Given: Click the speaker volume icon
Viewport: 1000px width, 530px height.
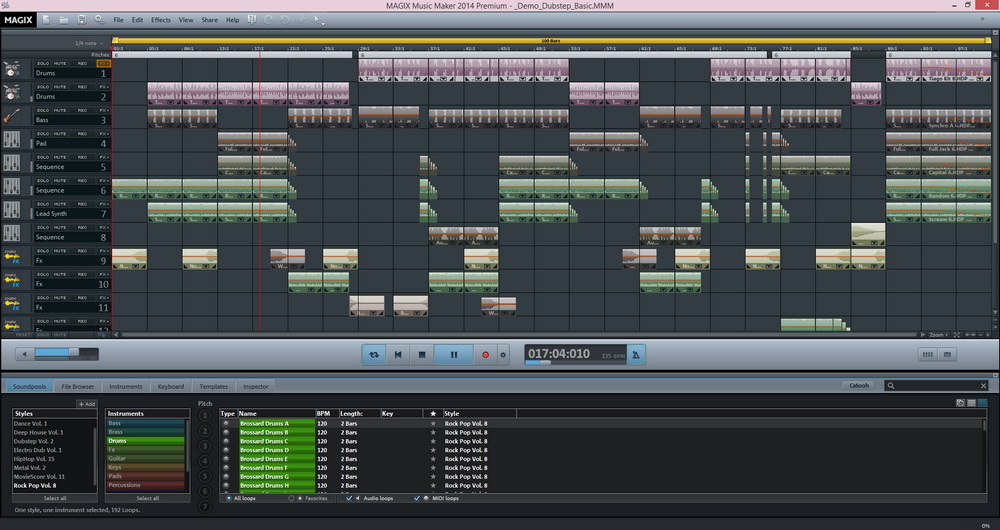Looking at the screenshot, I should point(25,354).
